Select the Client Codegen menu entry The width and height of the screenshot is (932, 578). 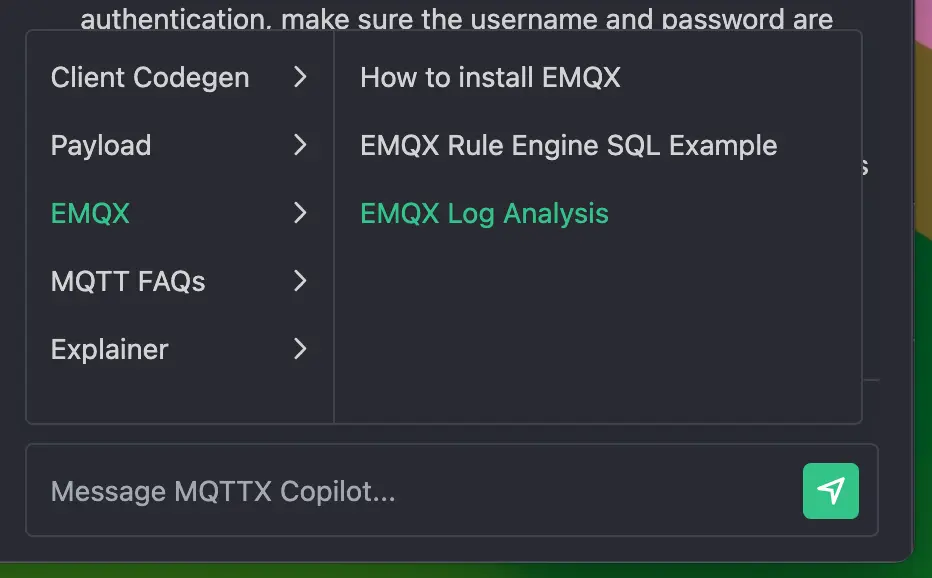pos(150,77)
